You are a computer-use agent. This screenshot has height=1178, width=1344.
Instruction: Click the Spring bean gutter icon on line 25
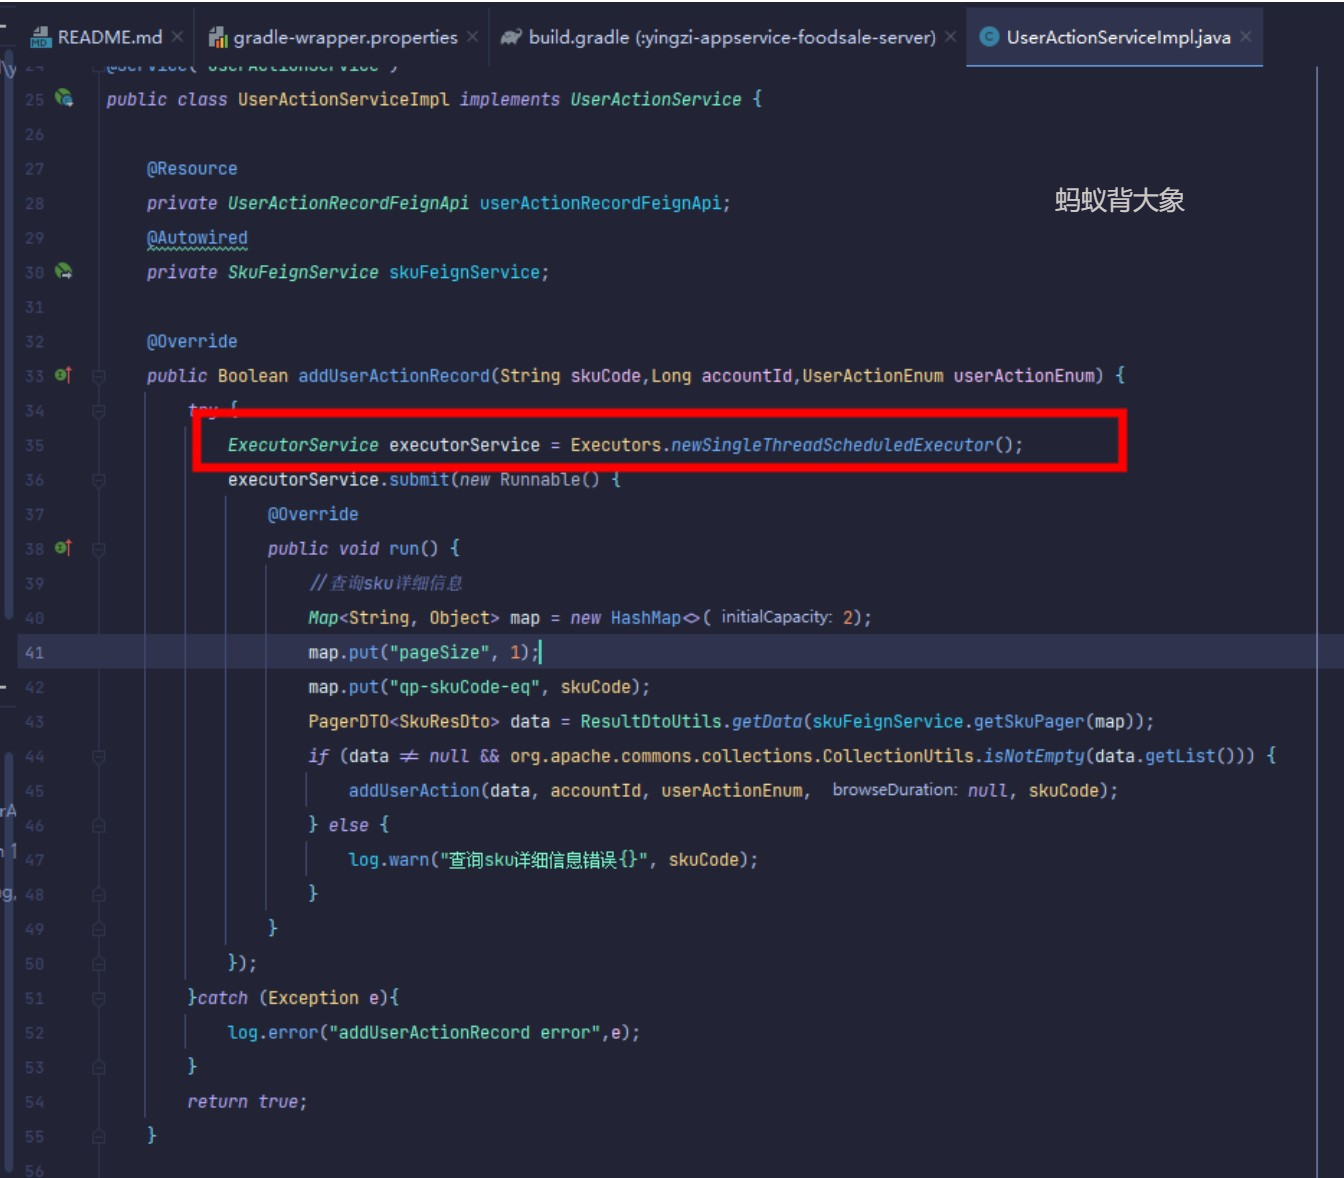[x=64, y=98]
